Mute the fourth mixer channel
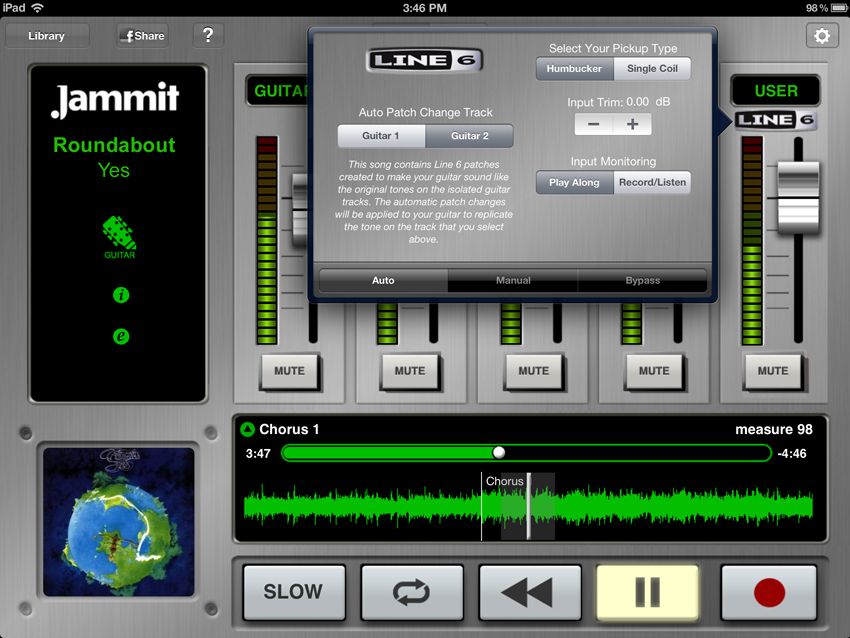The width and height of the screenshot is (850, 638). (654, 371)
